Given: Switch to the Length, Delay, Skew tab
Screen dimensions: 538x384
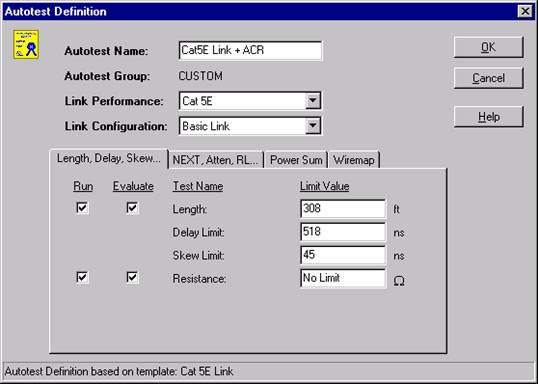Looking at the screenshot, I should pyautogui.click(x=109, y=159).
